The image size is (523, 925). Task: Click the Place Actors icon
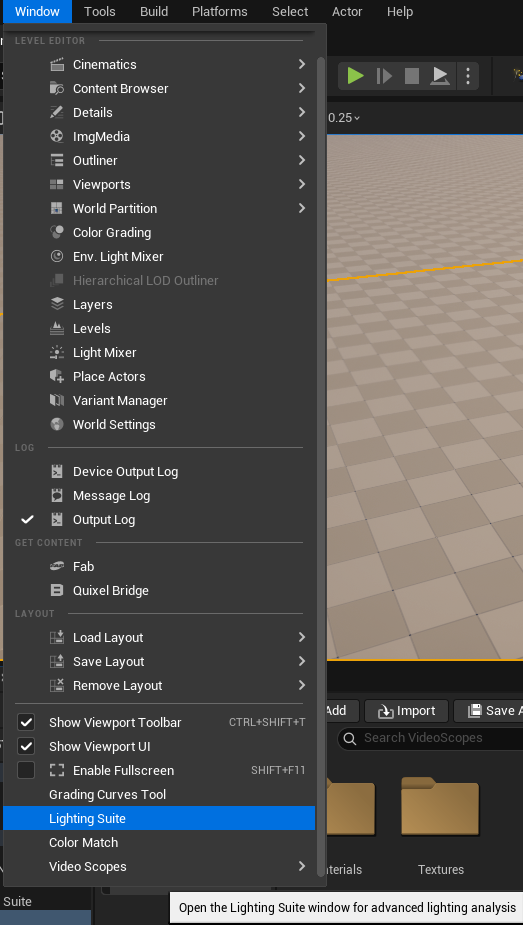57,376
